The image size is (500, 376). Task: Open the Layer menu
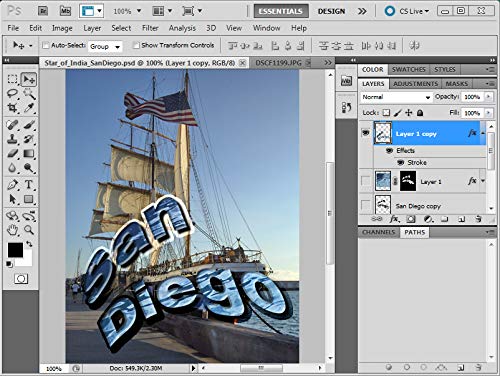(x=92, y=28)
